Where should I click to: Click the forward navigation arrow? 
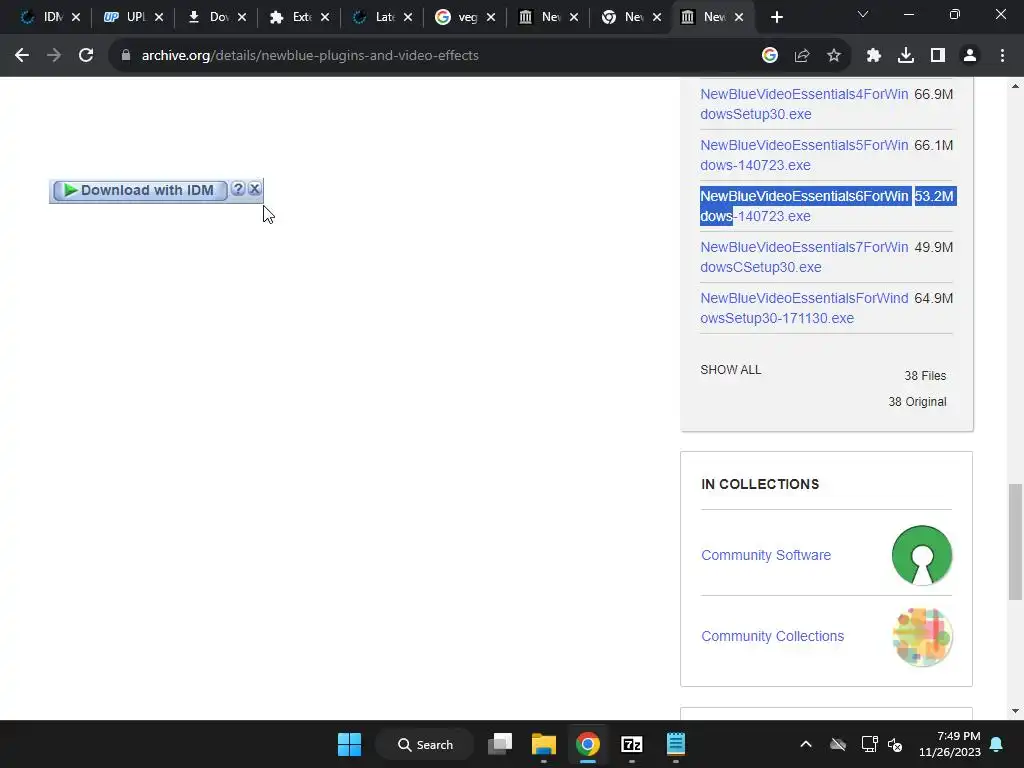pyautogui.click(x=54, y=56)
